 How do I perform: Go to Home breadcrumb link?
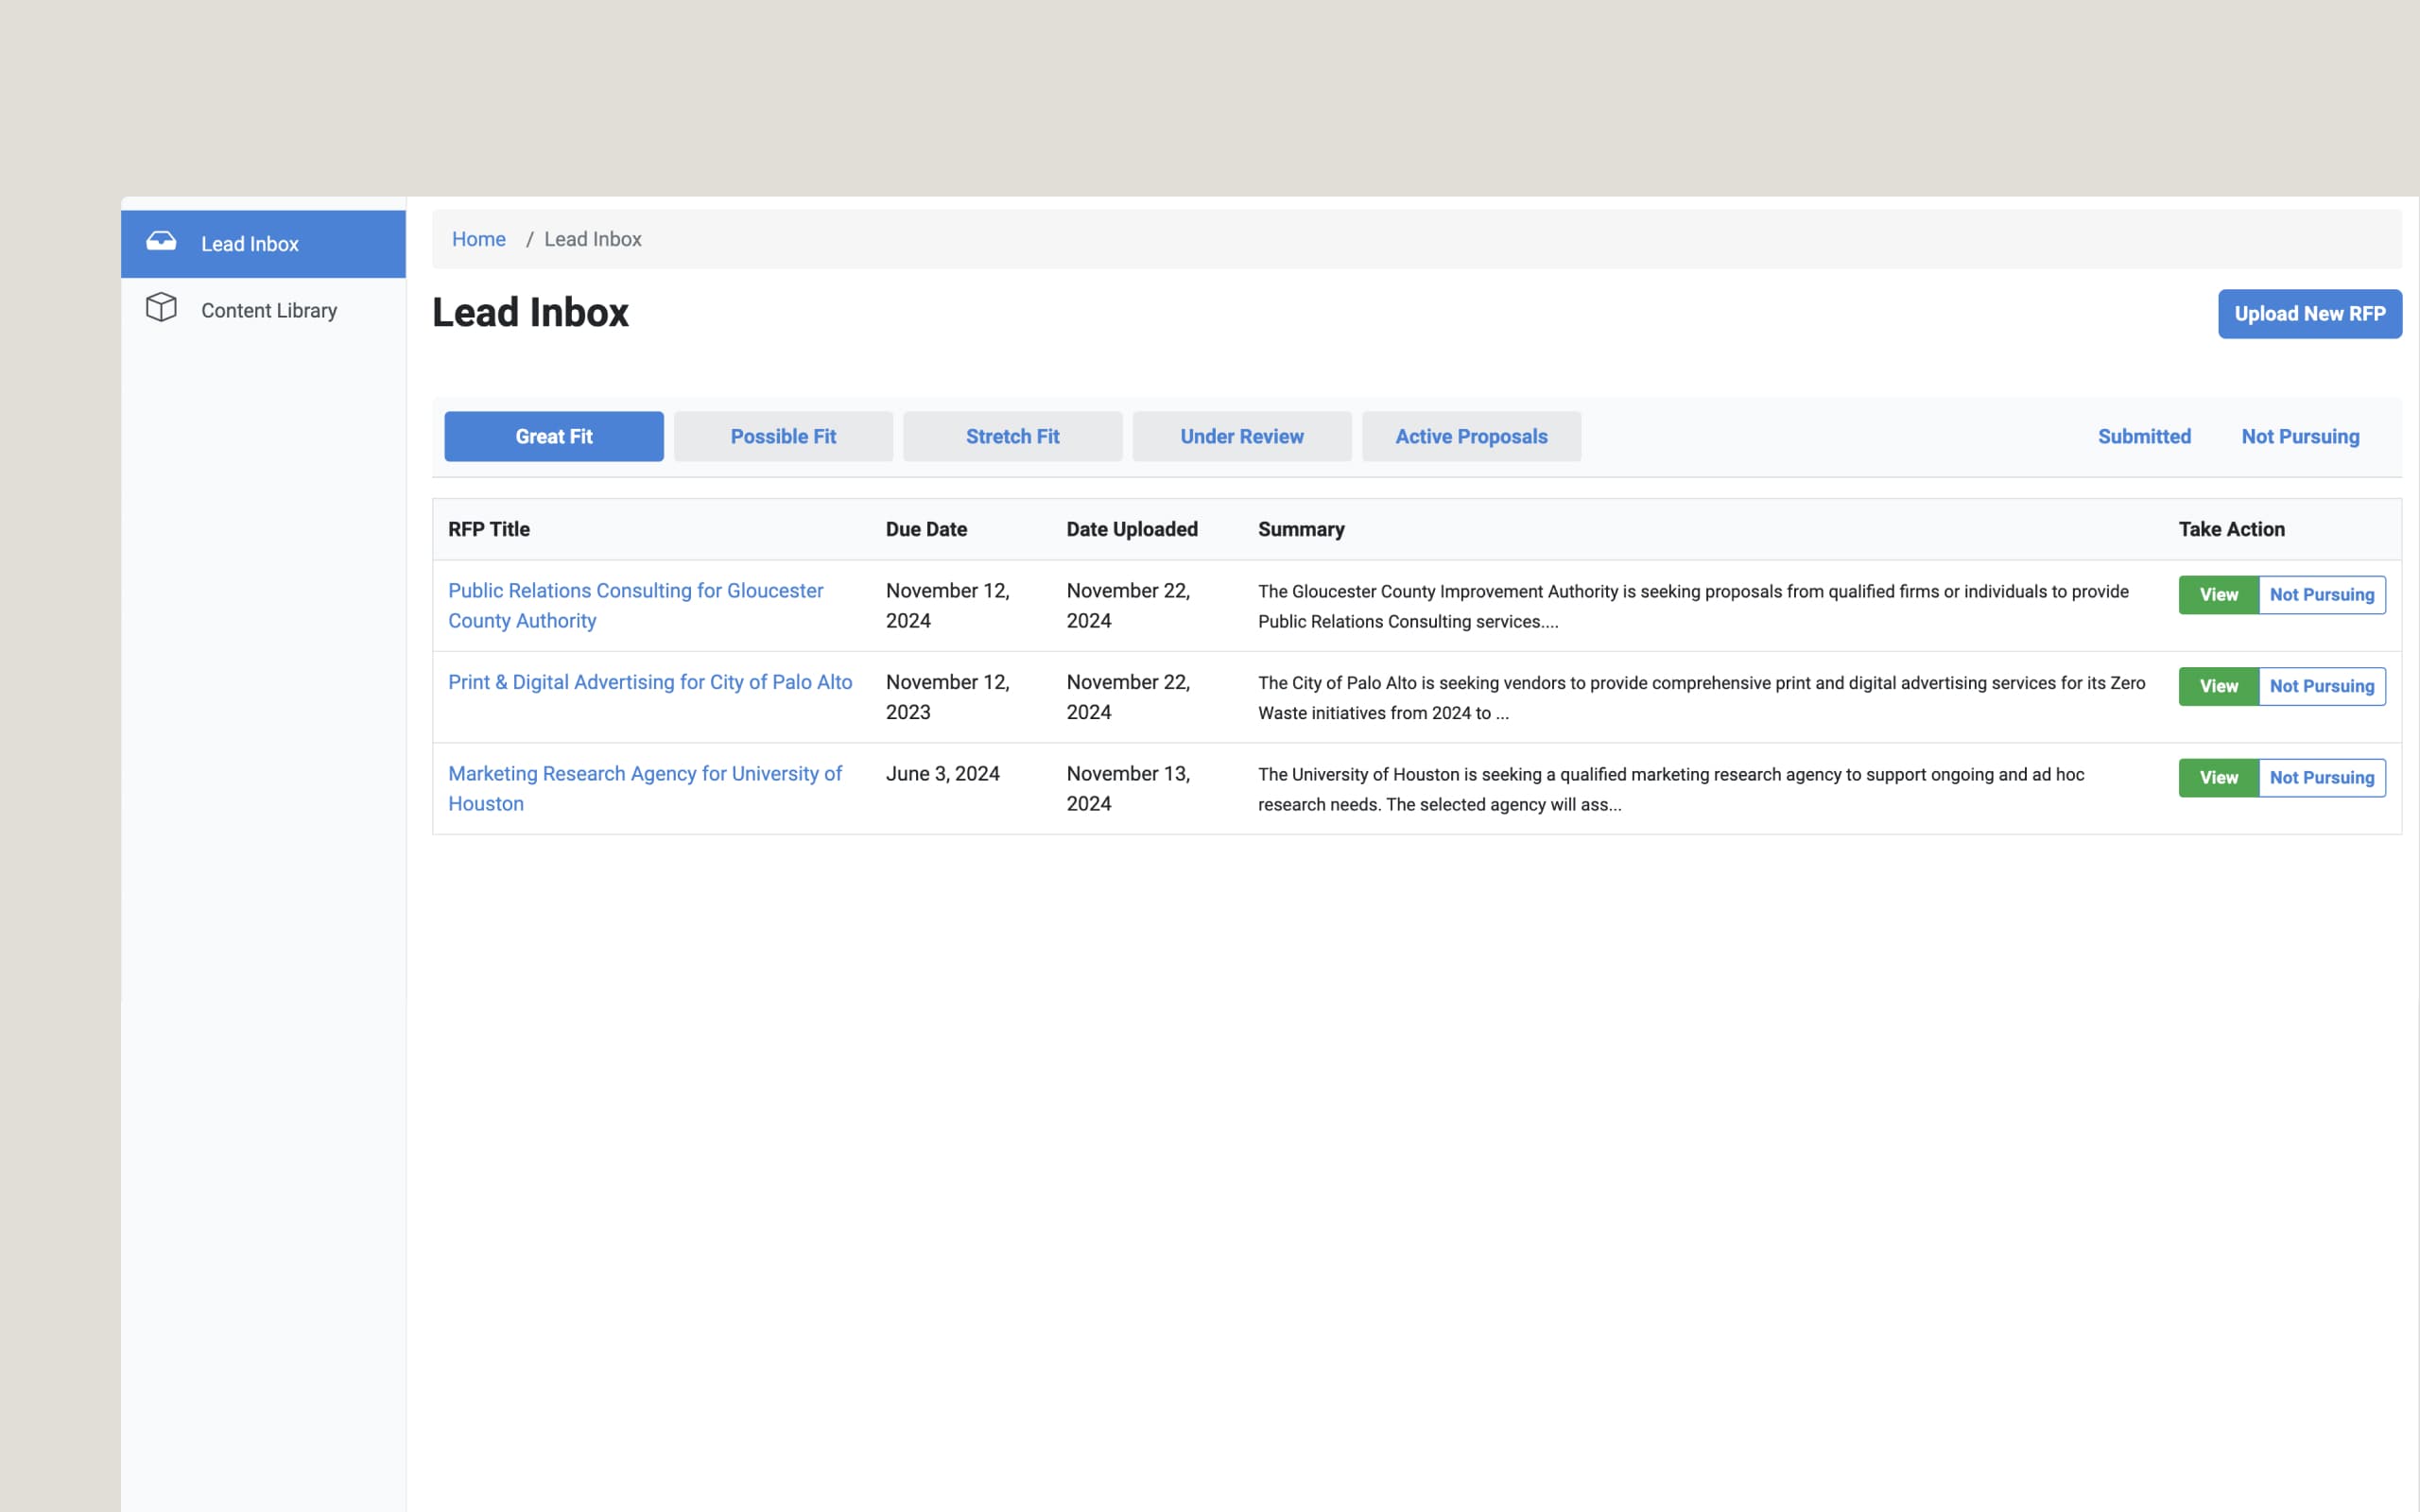coord(478,240)
